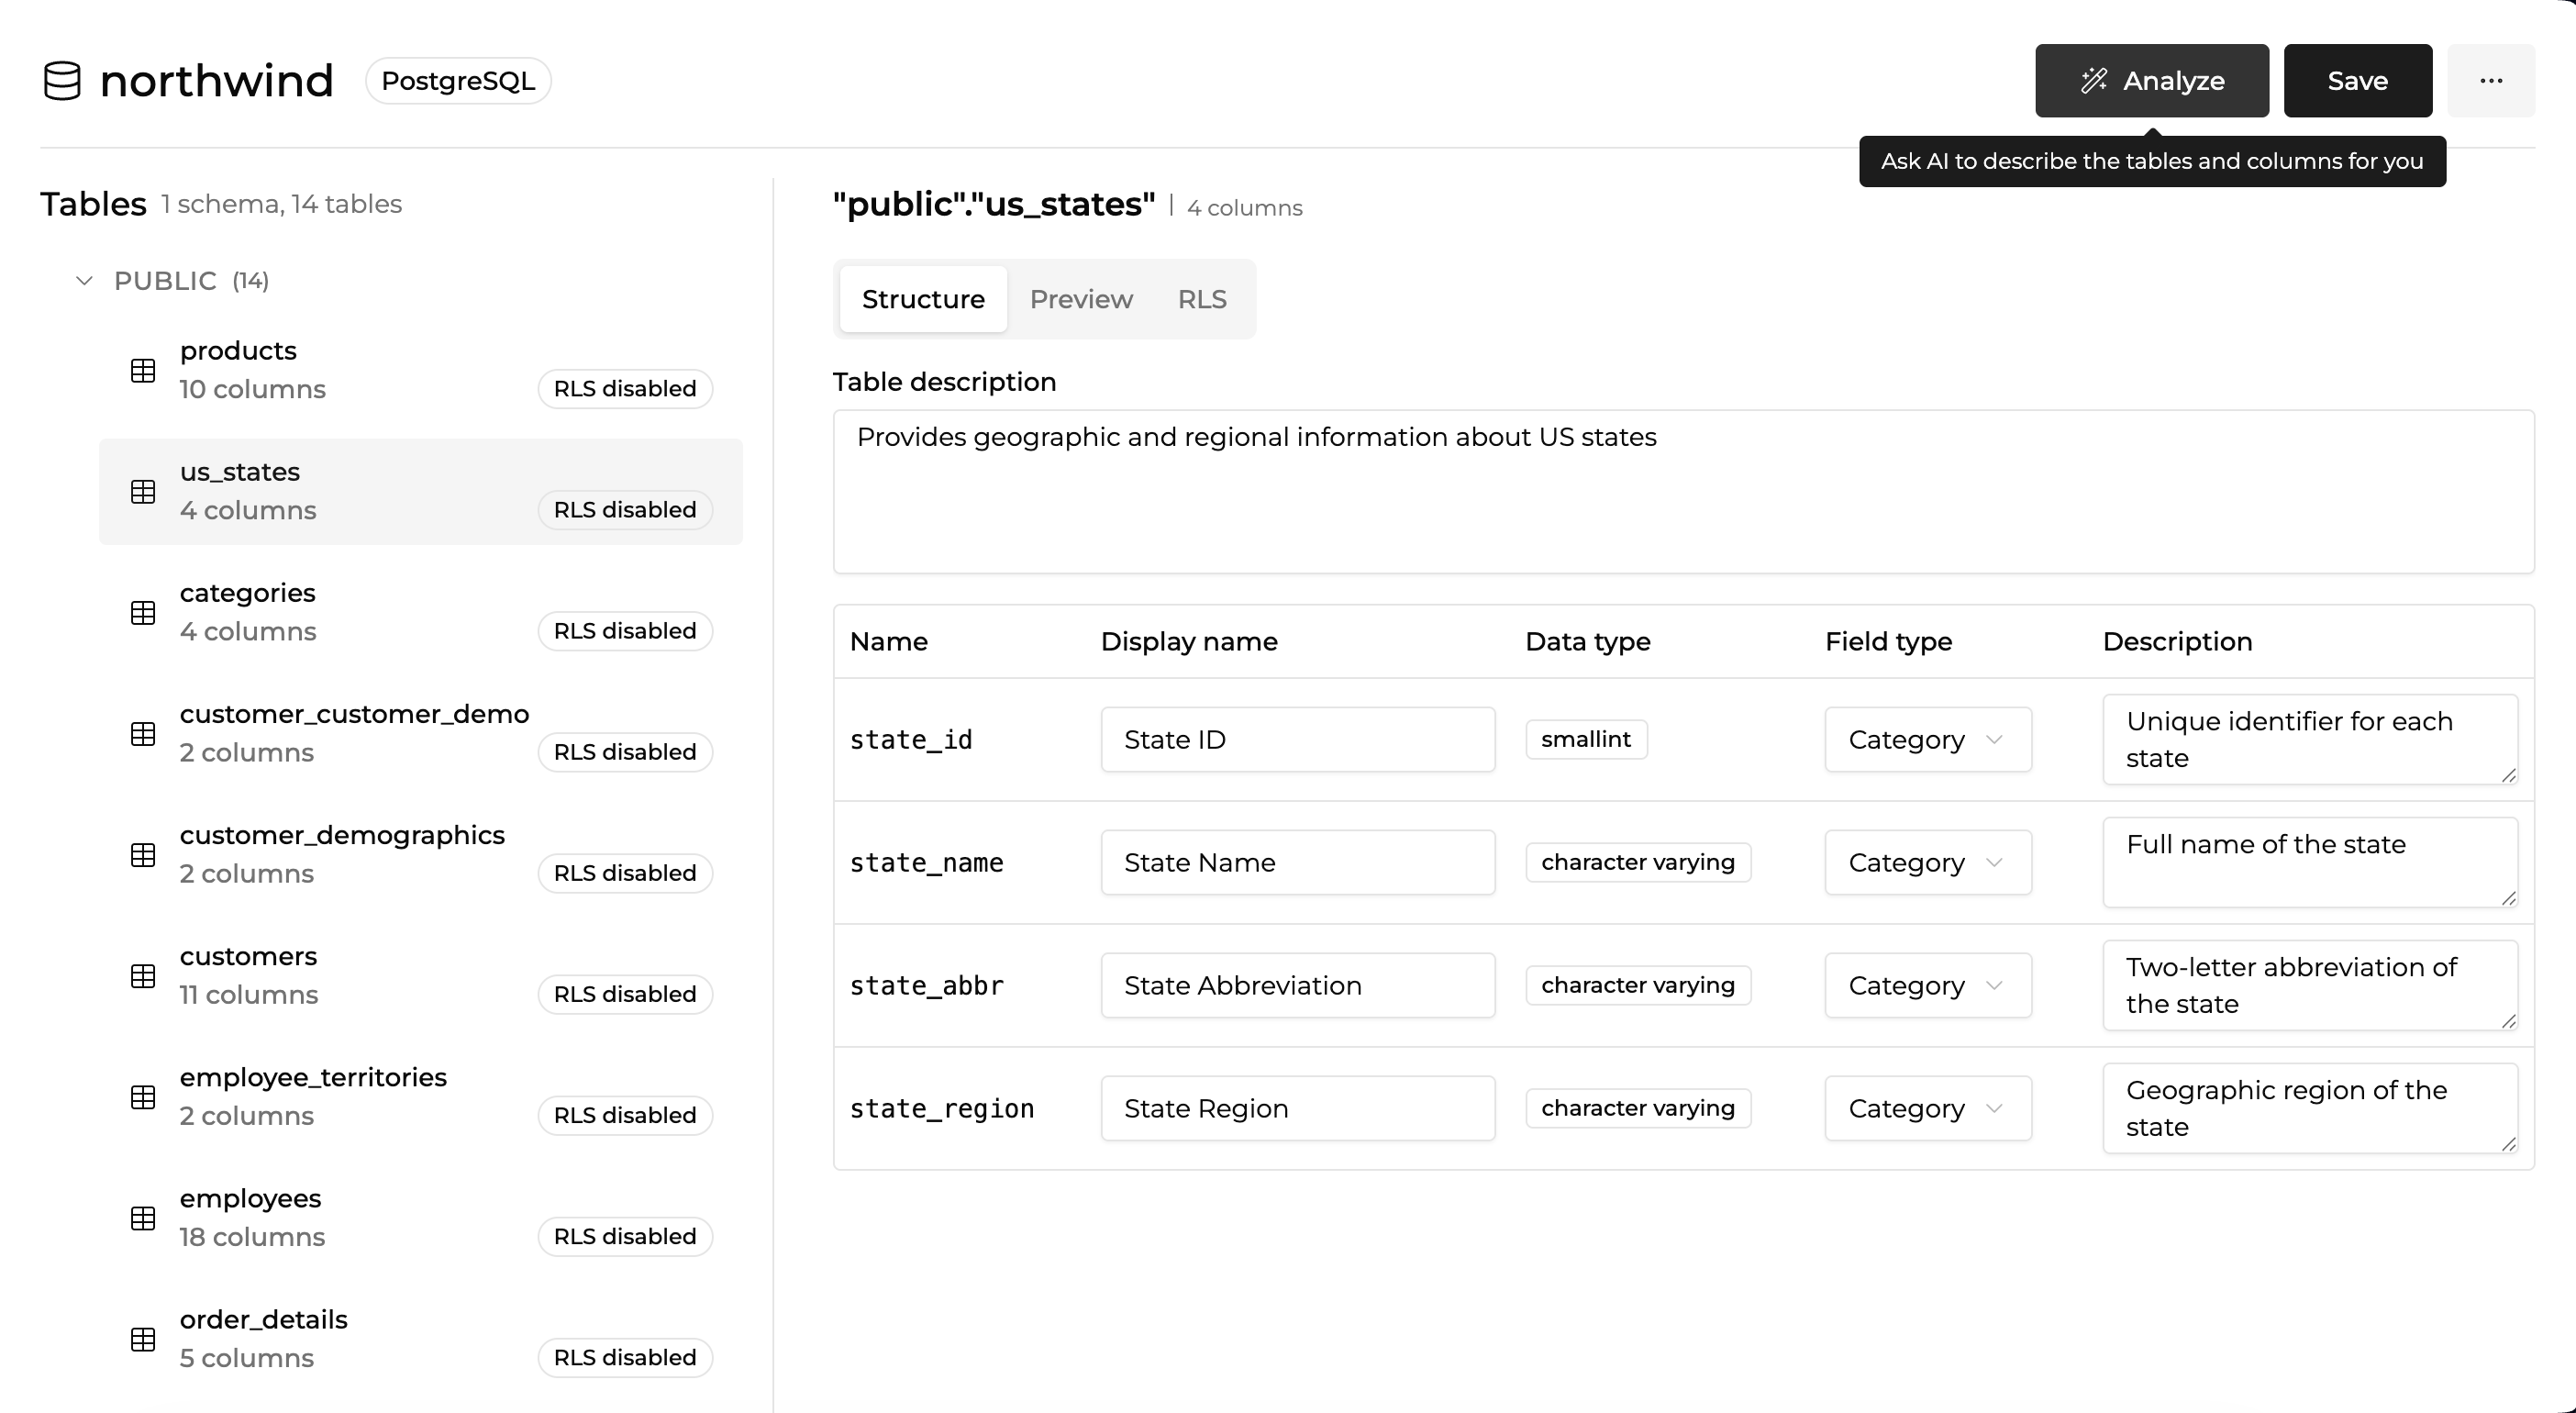The height and width of the screenshot is (1413, 2576).
Task: Click the customers table grid icon
Action: [x=143, y=976]
